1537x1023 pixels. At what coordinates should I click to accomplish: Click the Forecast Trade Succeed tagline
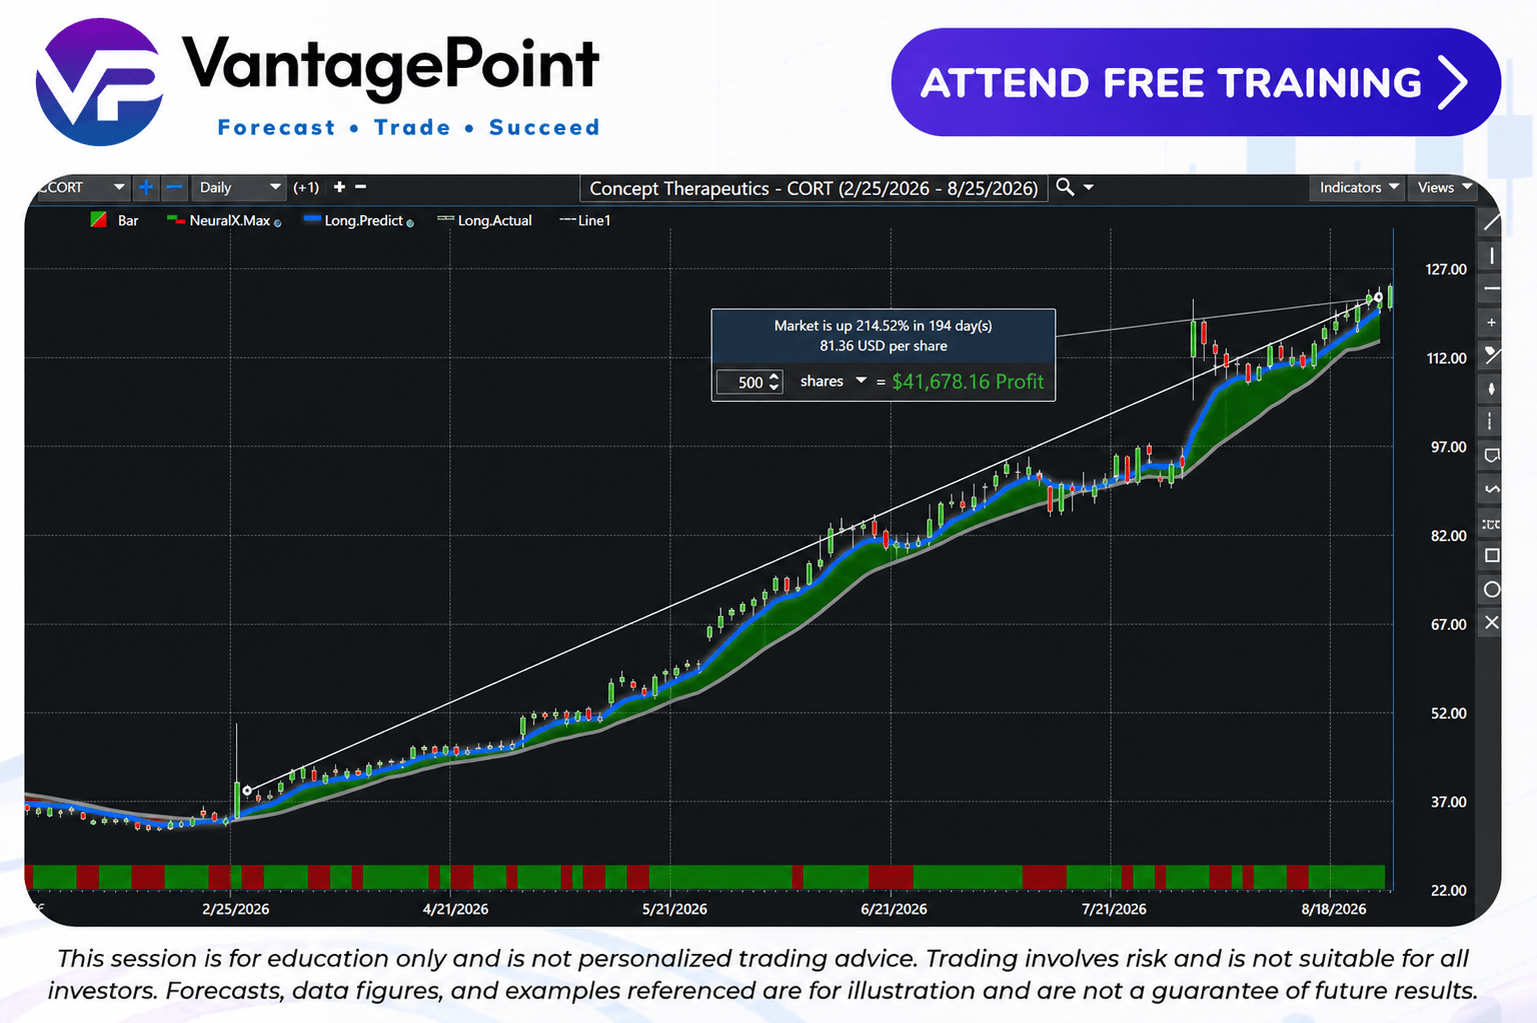pos(408,127)
